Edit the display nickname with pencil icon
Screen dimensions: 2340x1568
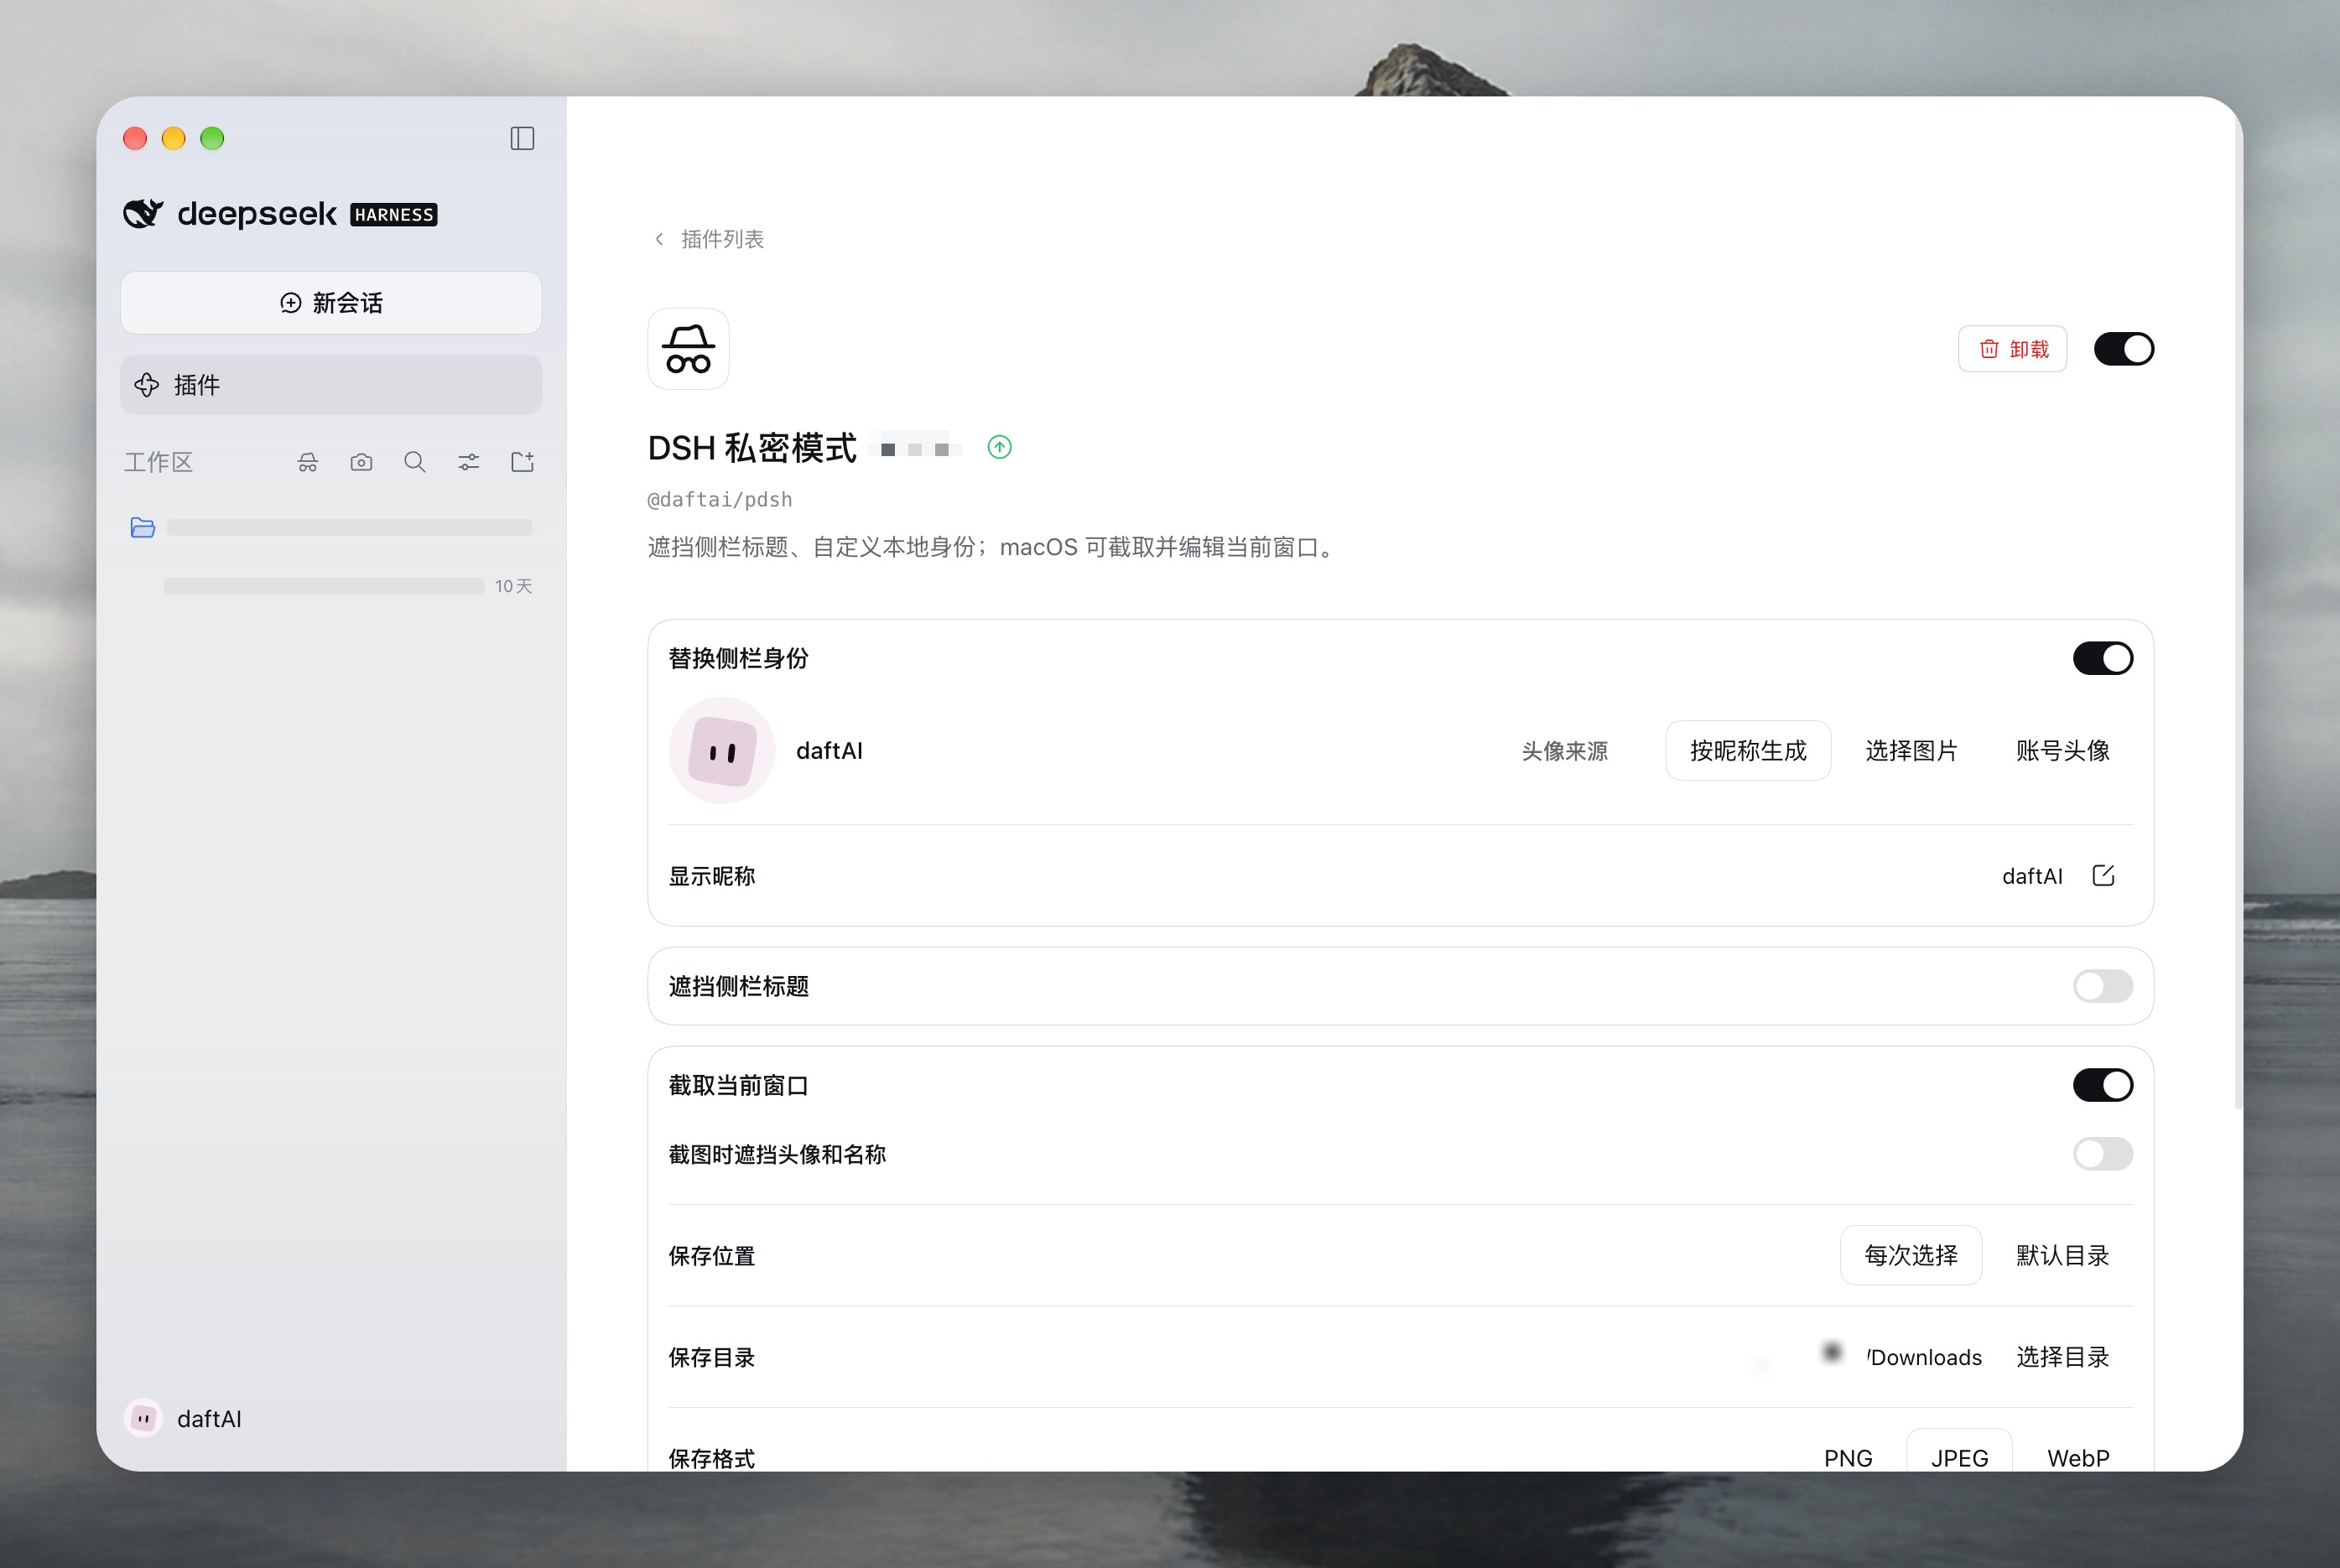[2103, 876]
